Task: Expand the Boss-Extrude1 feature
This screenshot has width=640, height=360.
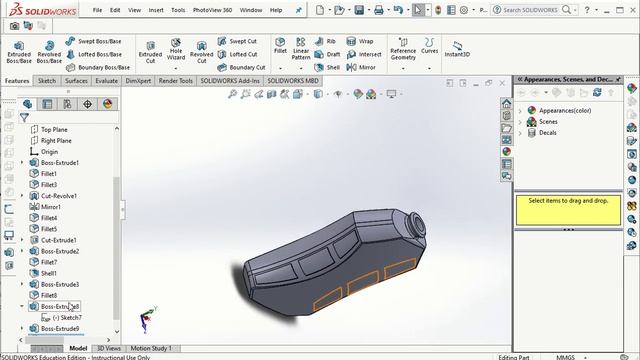Action: (x=22, y=162)
